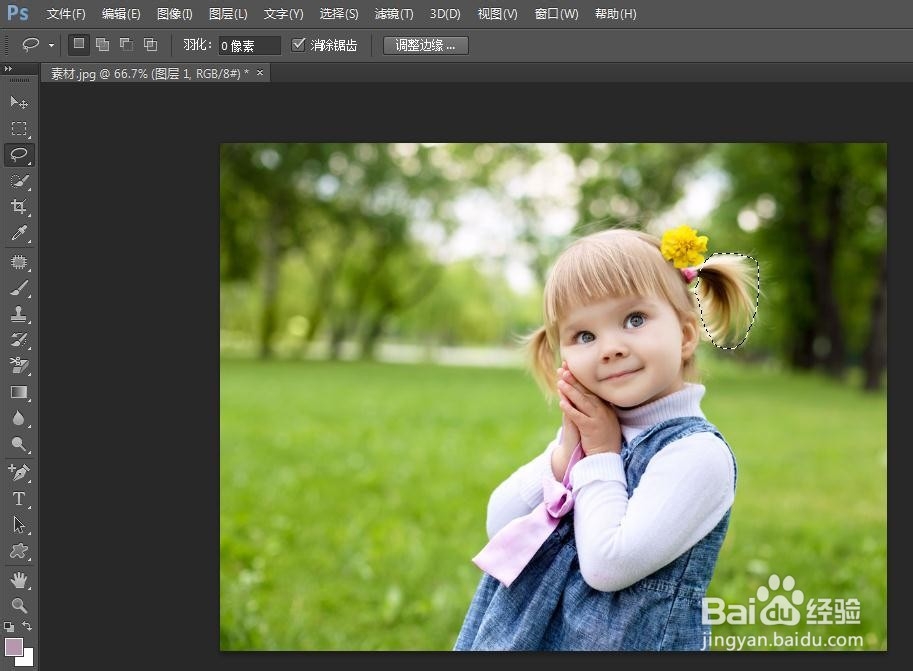Click the 调整边缘 button
The image size is (913, 671).
[x=426, y=45]
